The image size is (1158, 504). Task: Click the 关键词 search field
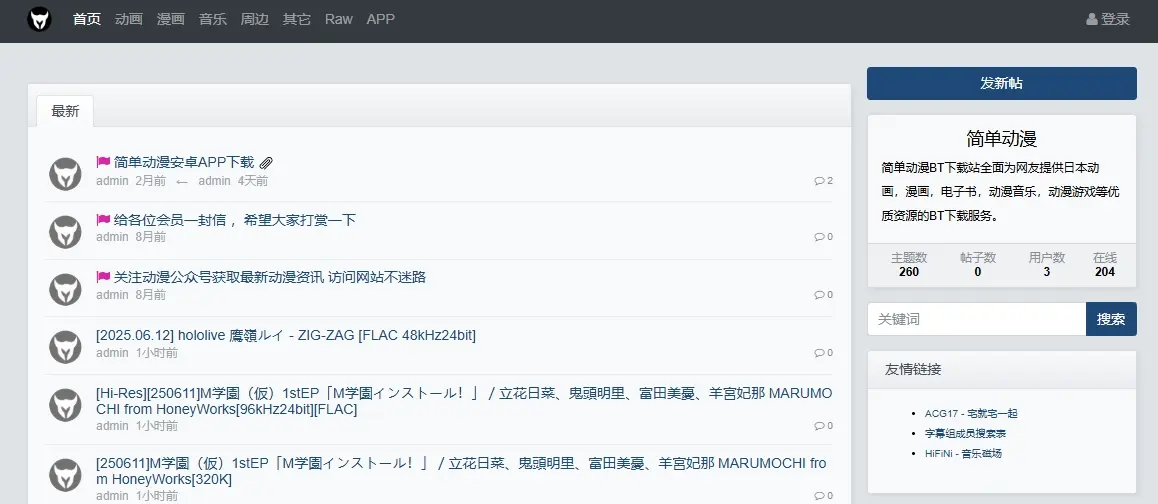tap(976, 319)
